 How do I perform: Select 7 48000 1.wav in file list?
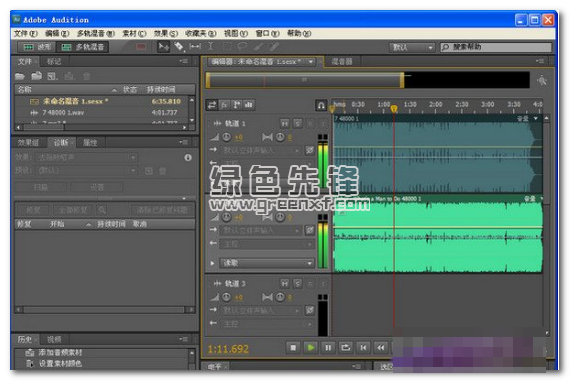pos(103,113)
